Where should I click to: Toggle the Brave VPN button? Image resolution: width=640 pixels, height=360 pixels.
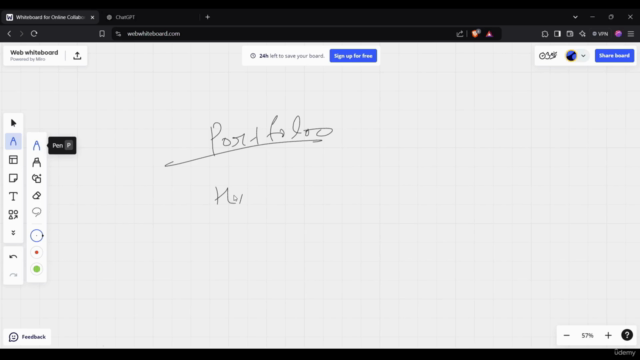600,34
